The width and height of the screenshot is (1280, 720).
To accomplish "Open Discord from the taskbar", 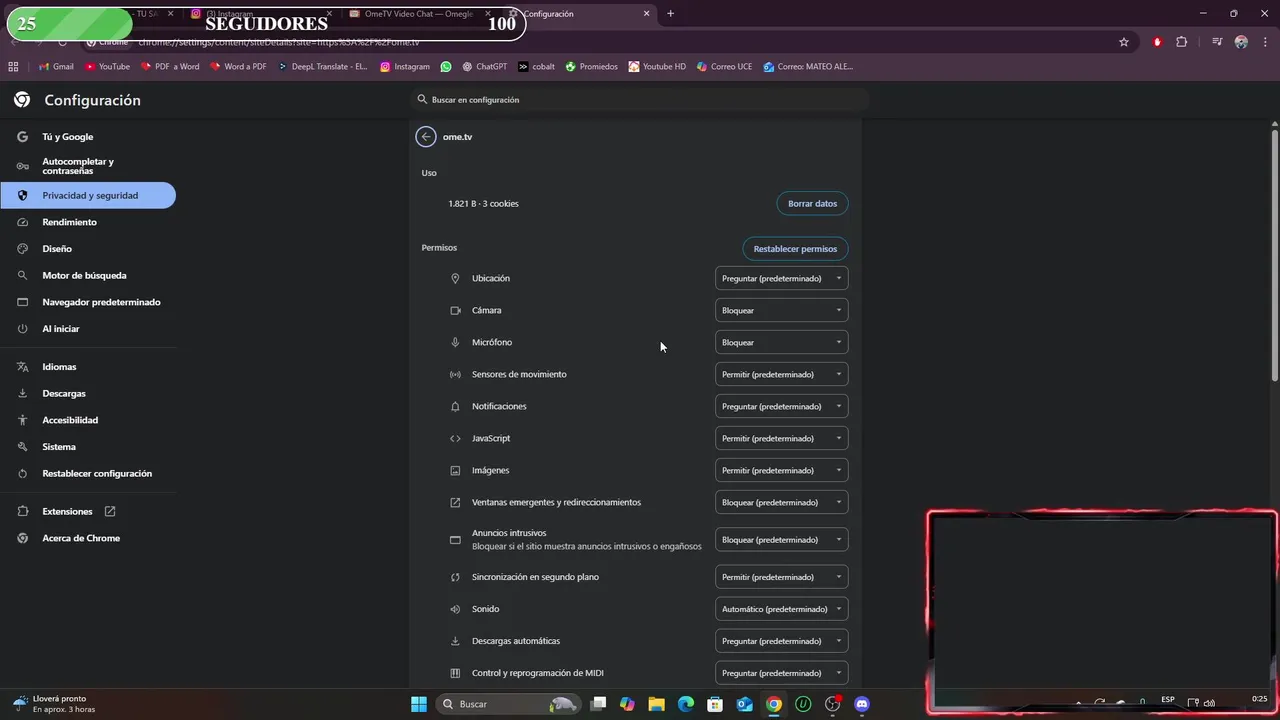I will coord(862,704).
